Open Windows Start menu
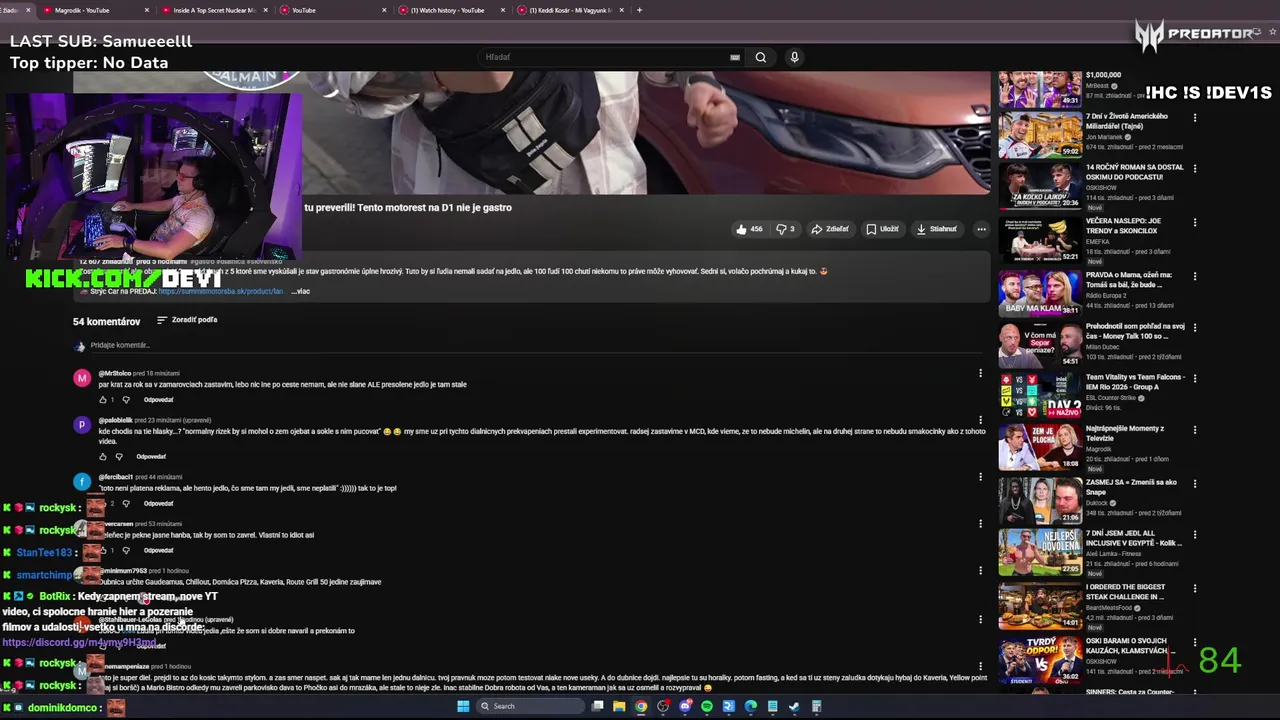Viewport: 1280px width, 720px height. 463,706
